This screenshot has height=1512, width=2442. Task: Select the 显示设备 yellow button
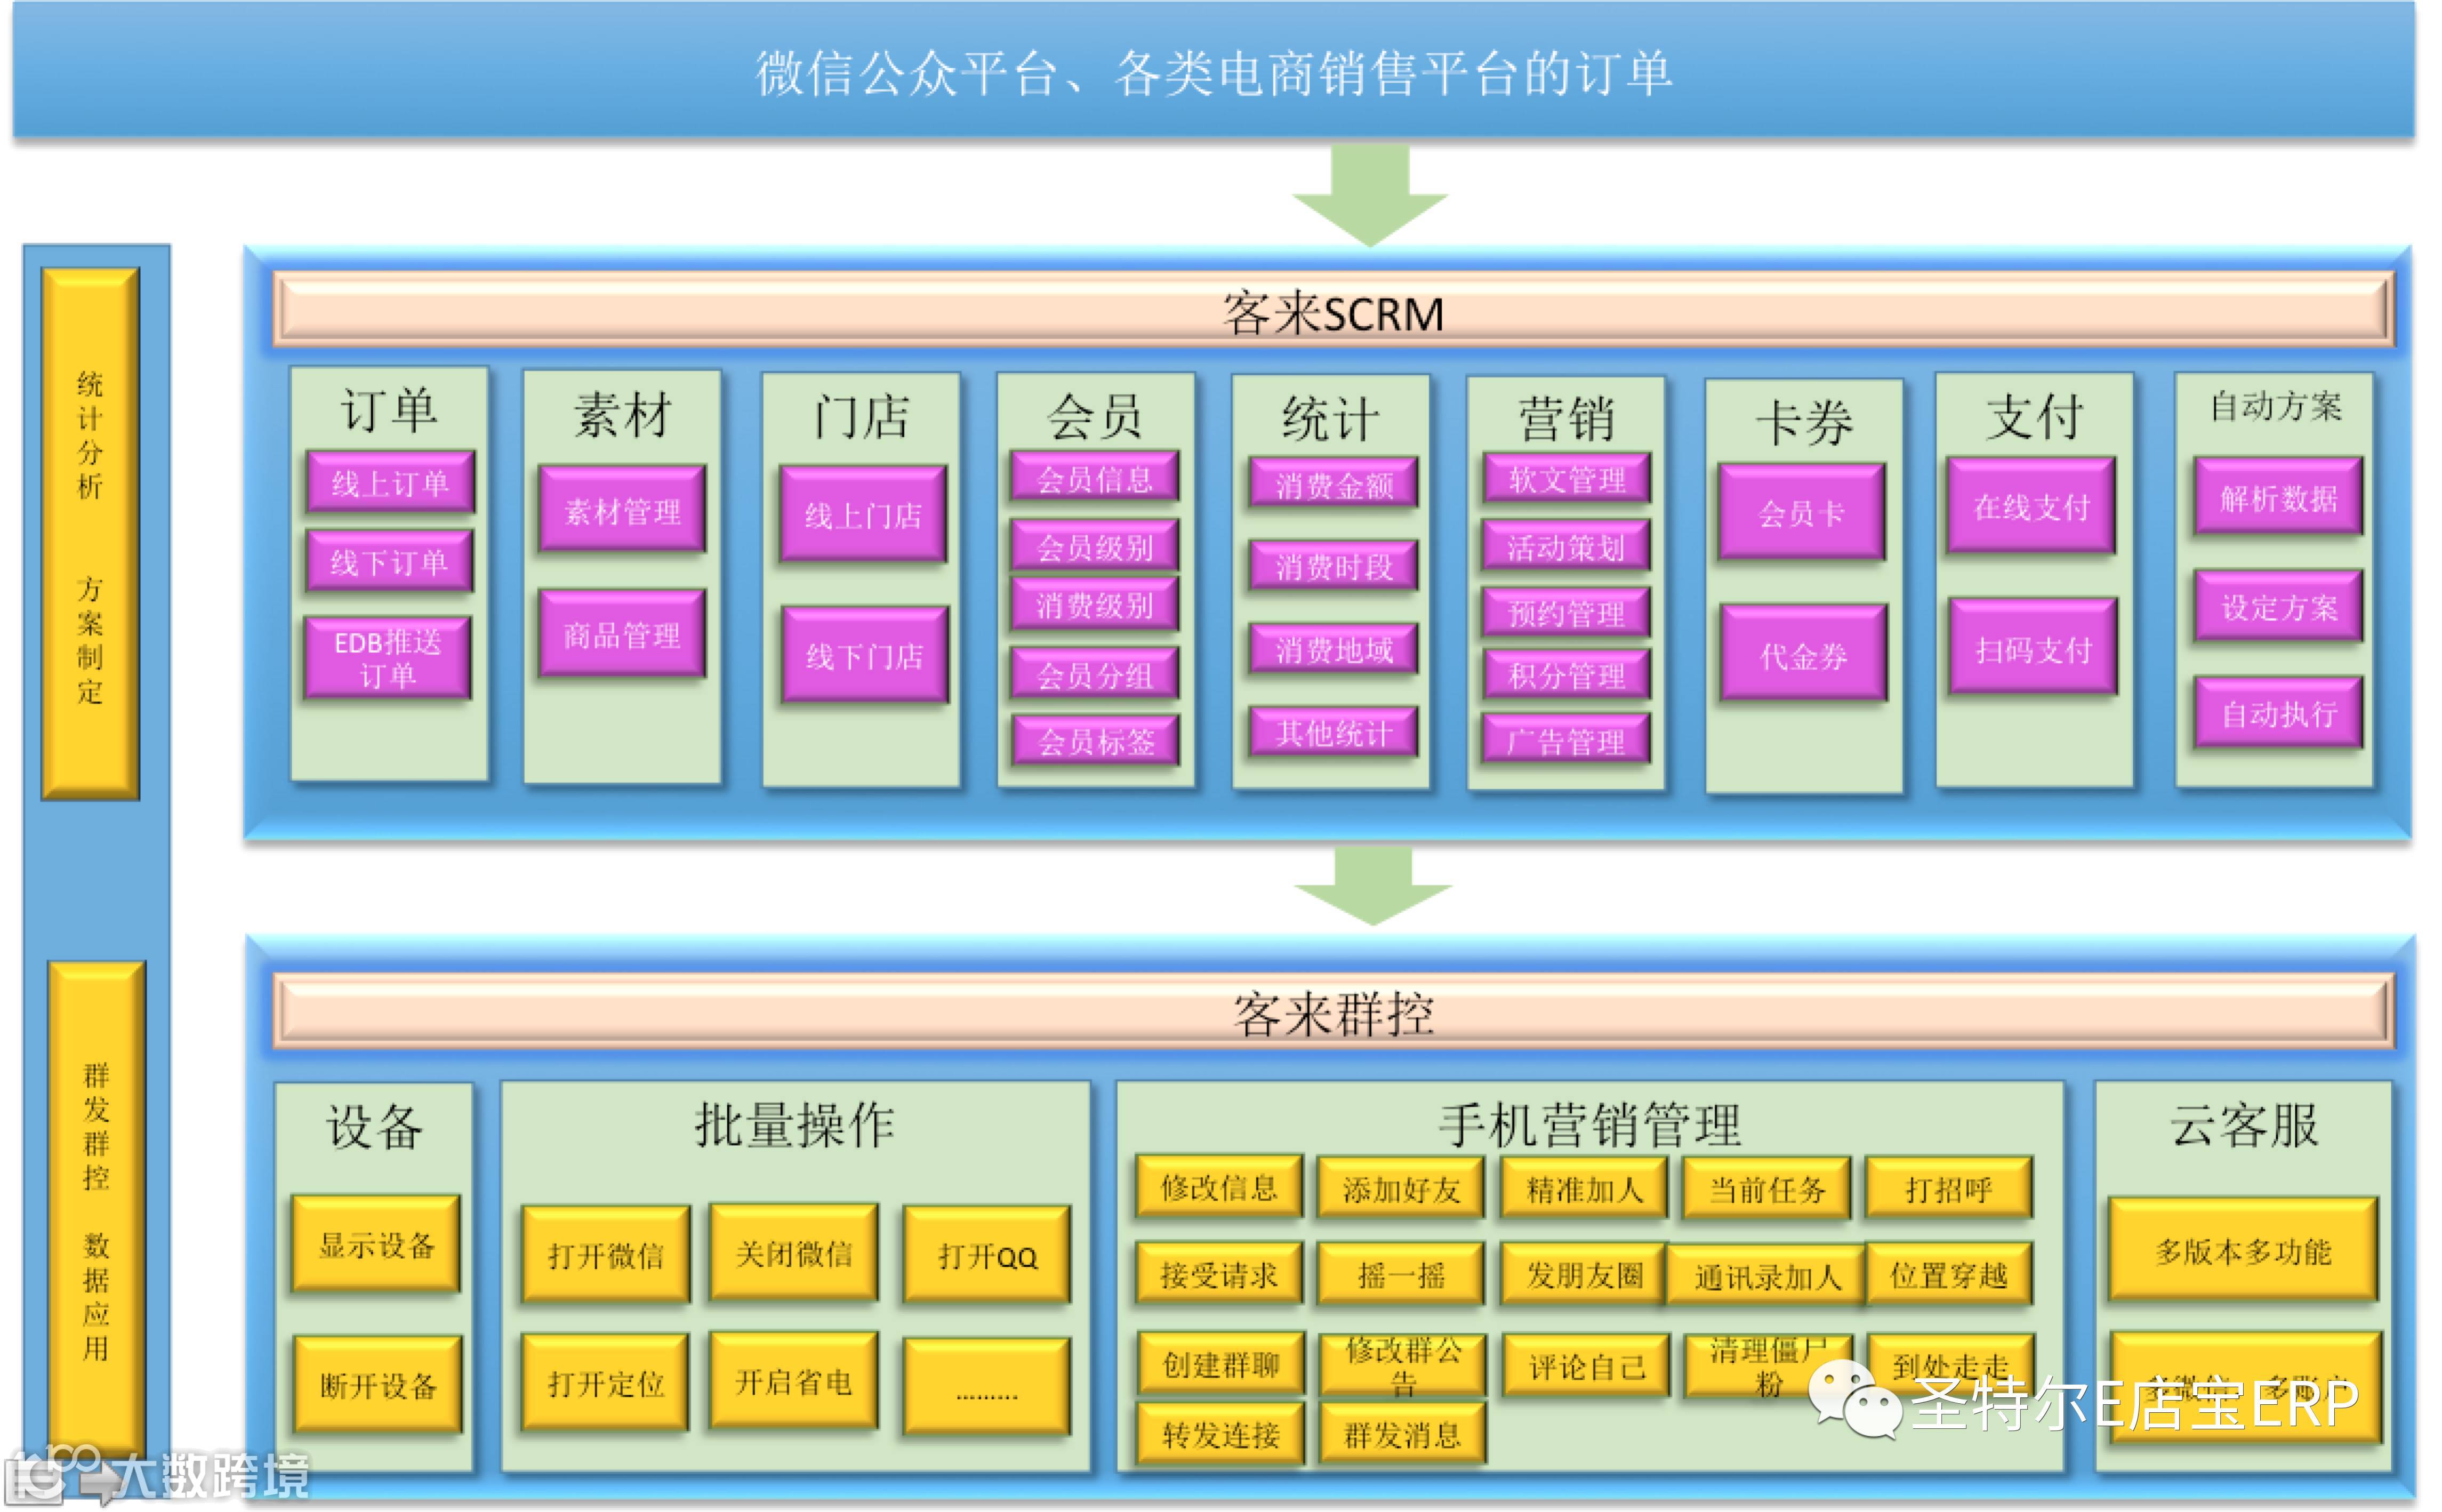[376, 1244]
